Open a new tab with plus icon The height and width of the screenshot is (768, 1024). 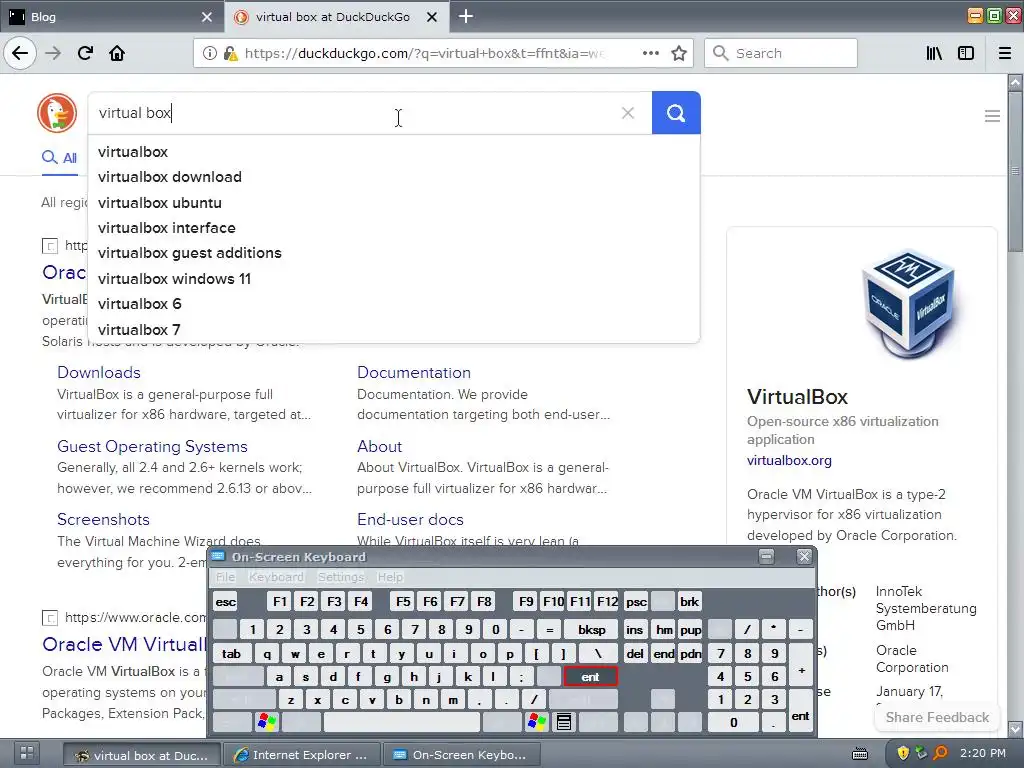(x=466, y=16)
